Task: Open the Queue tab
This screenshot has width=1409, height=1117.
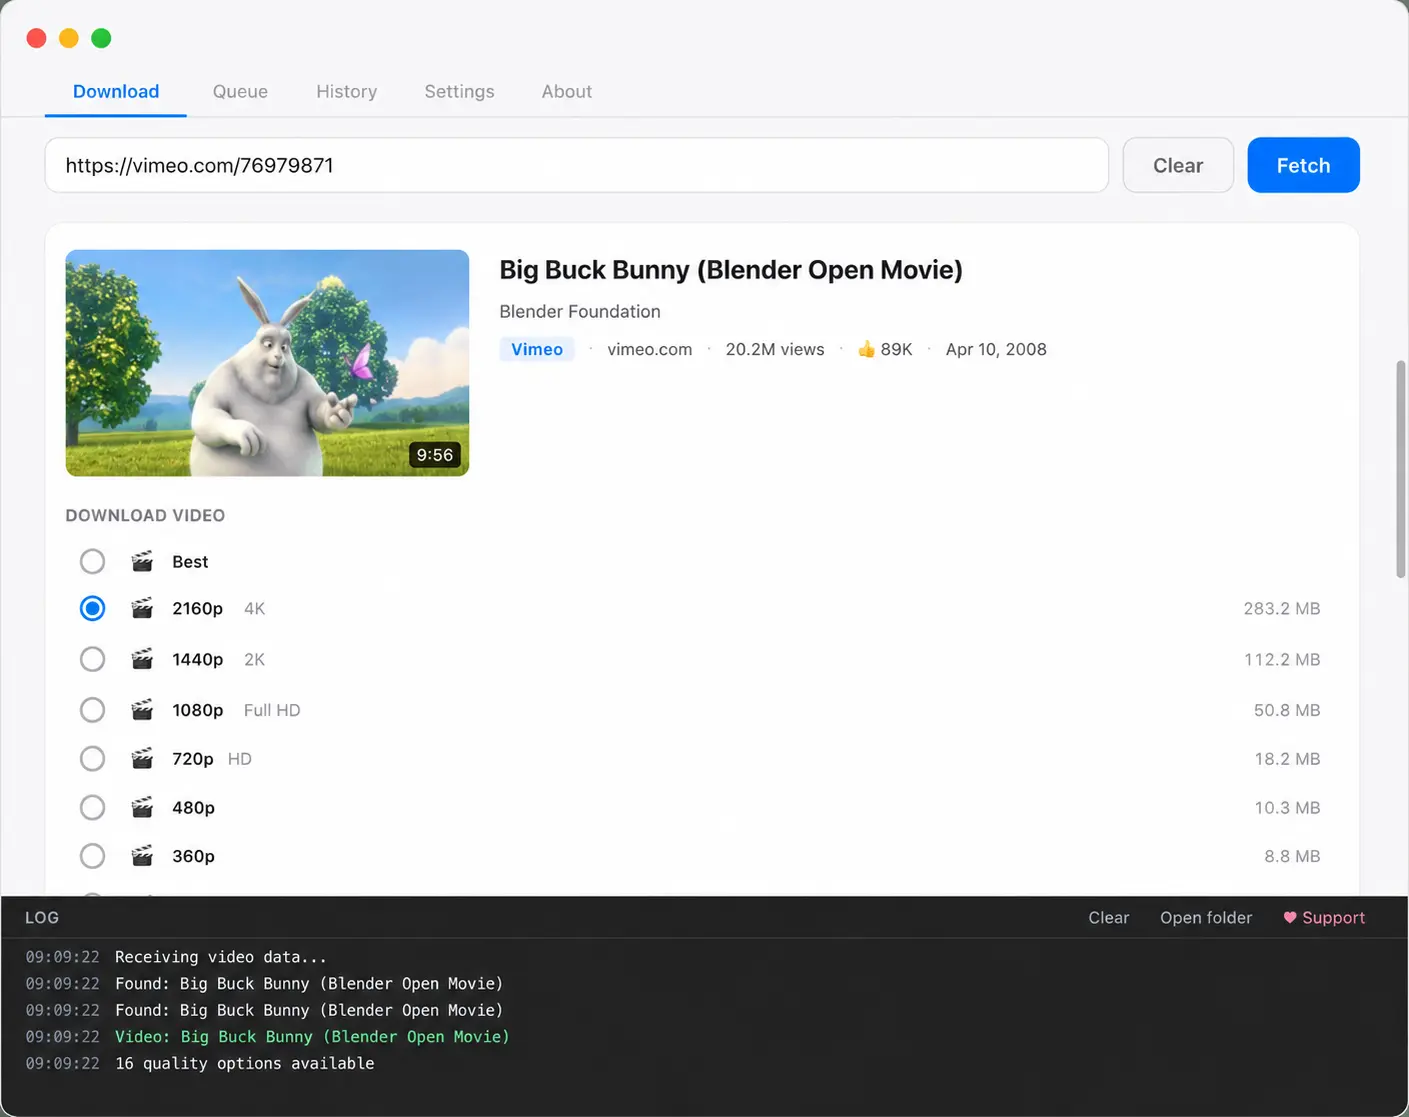Action: click(240, 91)
